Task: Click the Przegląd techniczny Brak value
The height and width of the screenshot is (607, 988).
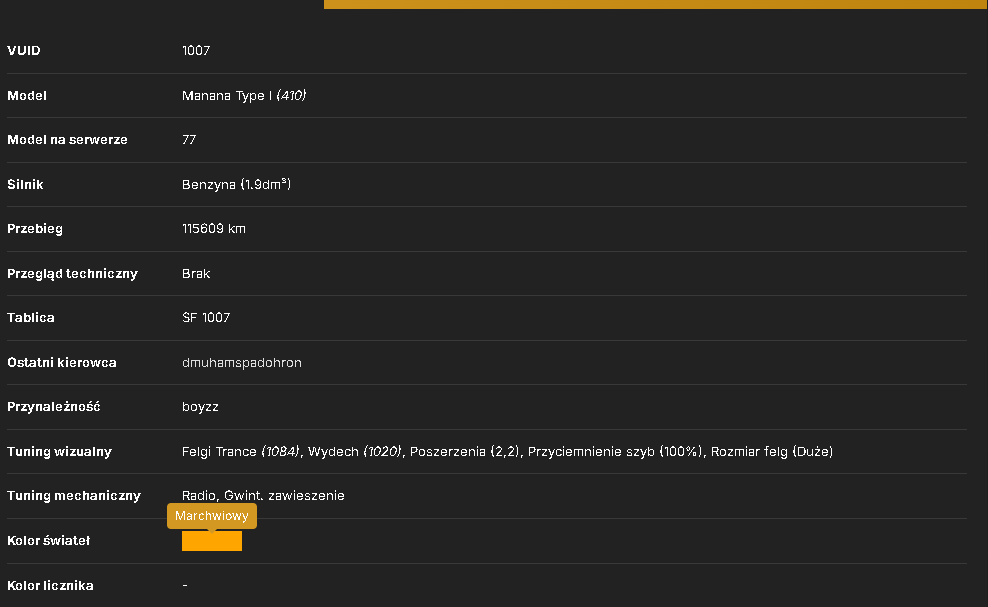Action: [196, 274]
